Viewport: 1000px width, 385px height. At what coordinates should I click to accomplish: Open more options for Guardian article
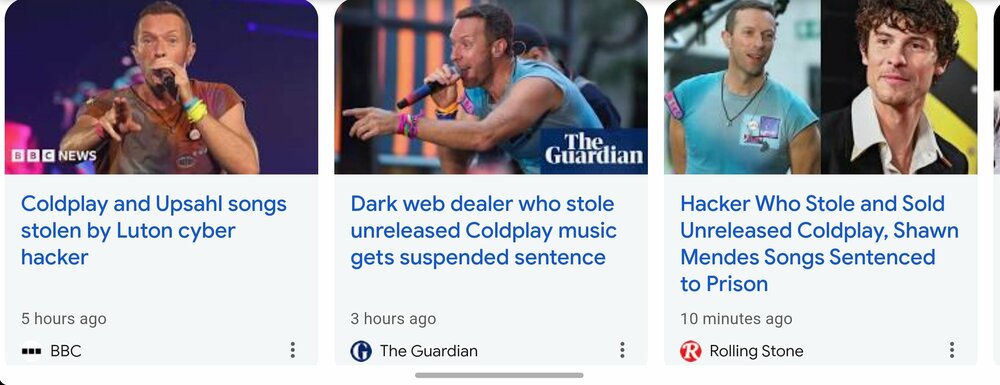pyautogui.click(x=622, y=350)
